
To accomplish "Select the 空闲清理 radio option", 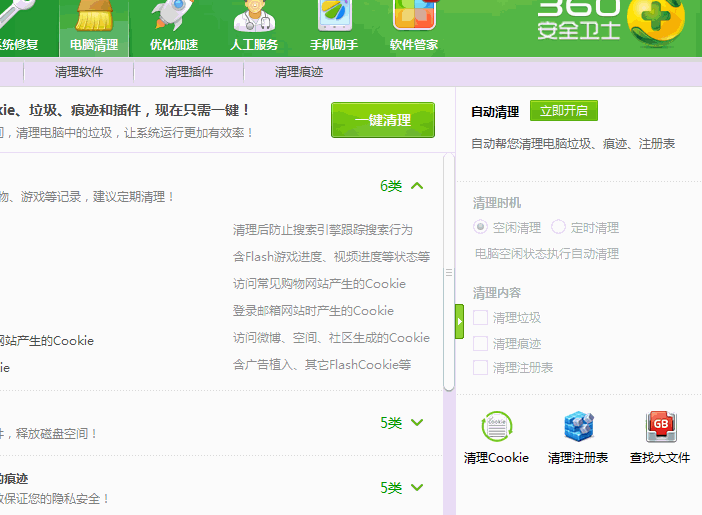I will tap(481, 227).
